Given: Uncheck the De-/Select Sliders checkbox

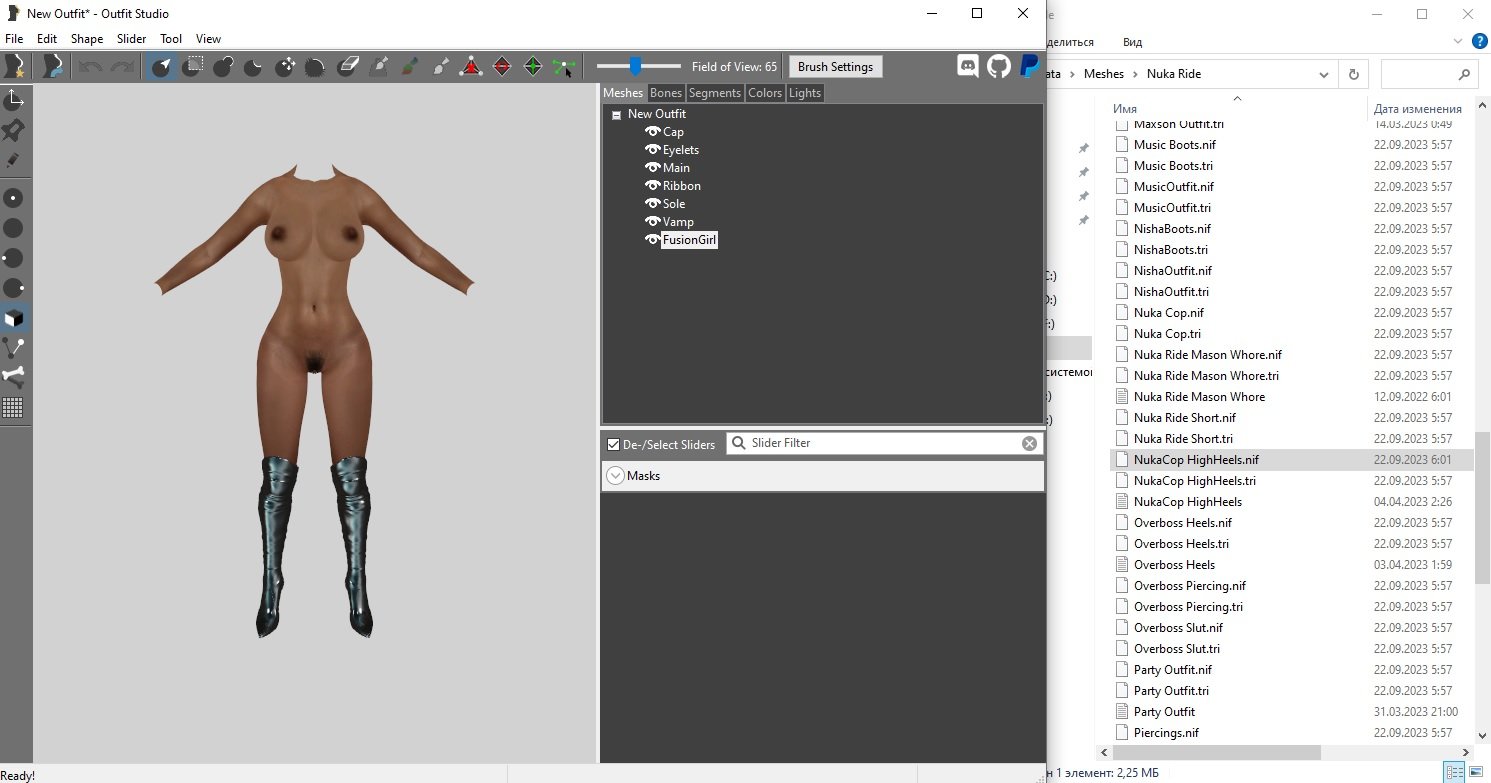Looking at the screenshot, I should (614, 444).
